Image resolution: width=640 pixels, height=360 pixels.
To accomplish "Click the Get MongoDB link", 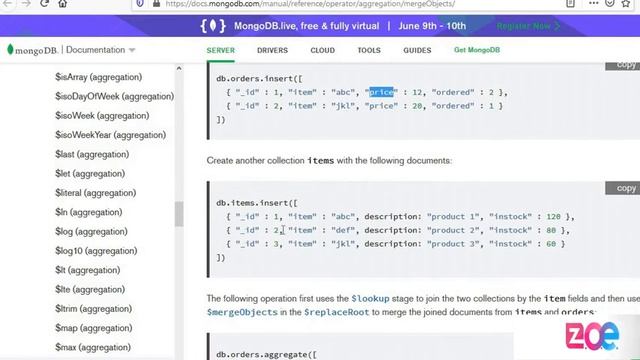I will 477,50.
